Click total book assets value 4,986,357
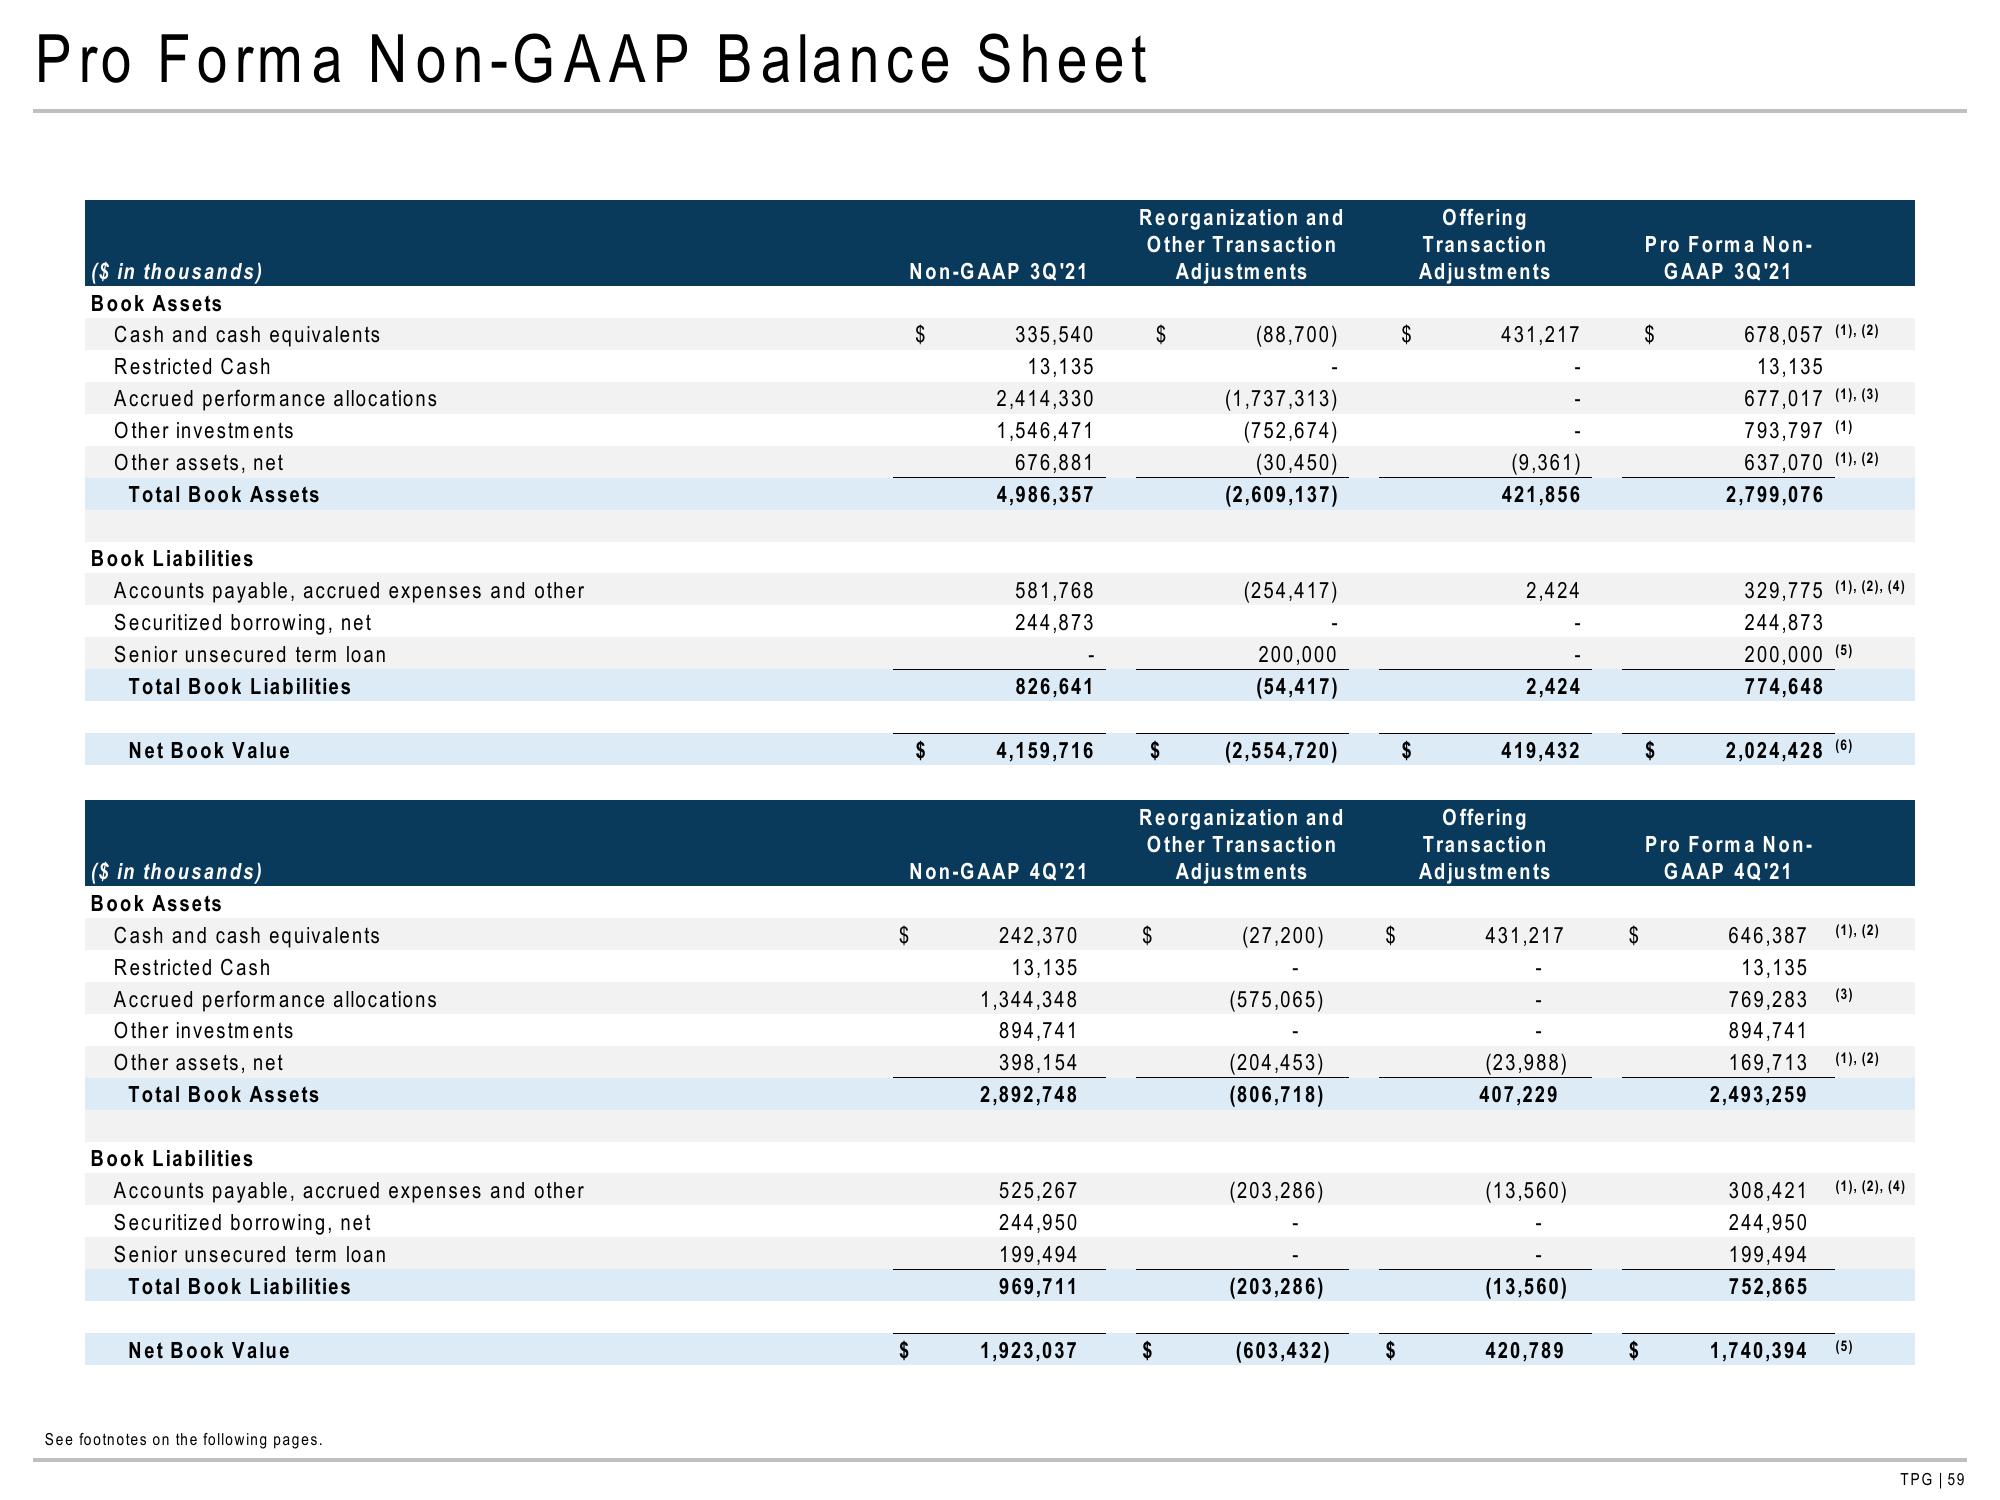 pyautogui.click(x=1045, y=495)
